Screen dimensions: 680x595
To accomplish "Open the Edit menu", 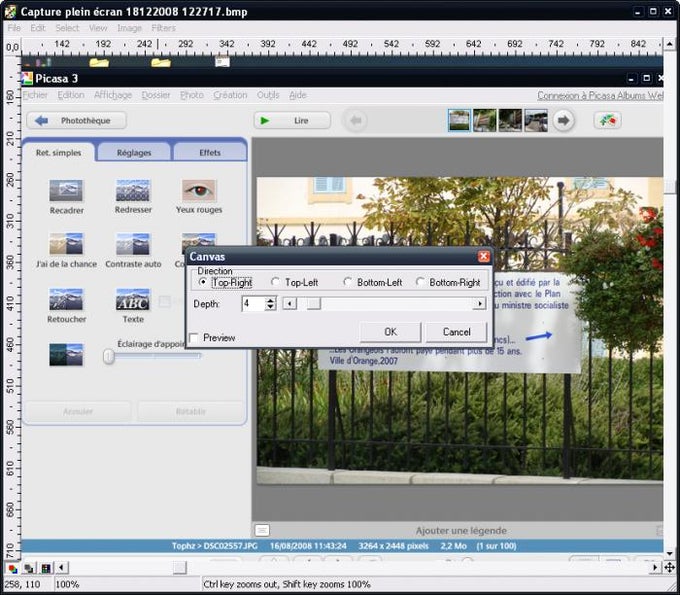I will (38, 28).
